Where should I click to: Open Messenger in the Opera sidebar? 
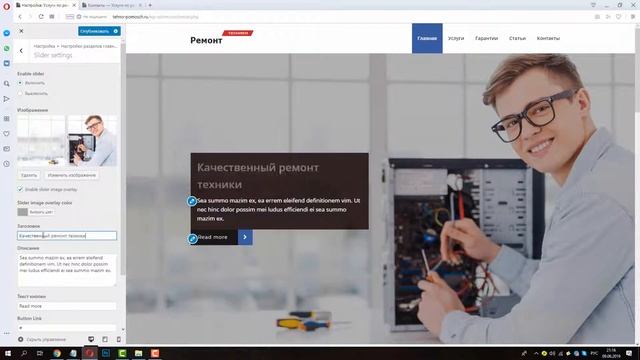[x=7, y=33]
